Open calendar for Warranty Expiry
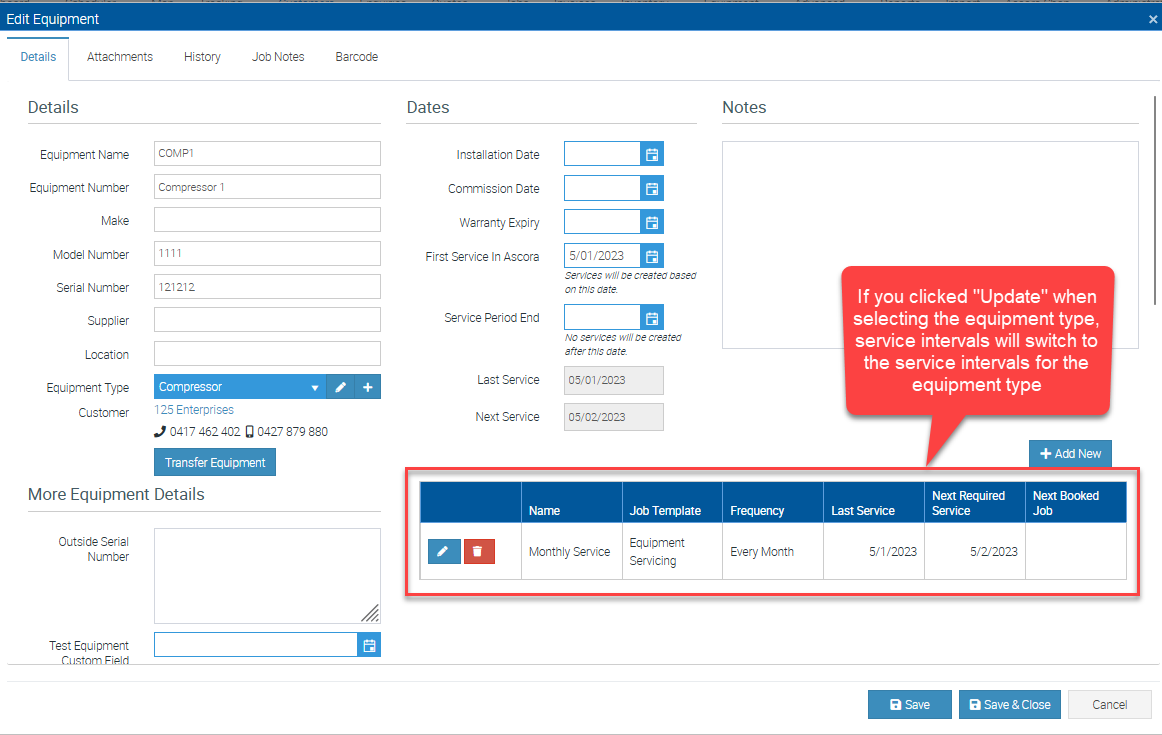Viewport: 1162px width, 735px height. 651,222
